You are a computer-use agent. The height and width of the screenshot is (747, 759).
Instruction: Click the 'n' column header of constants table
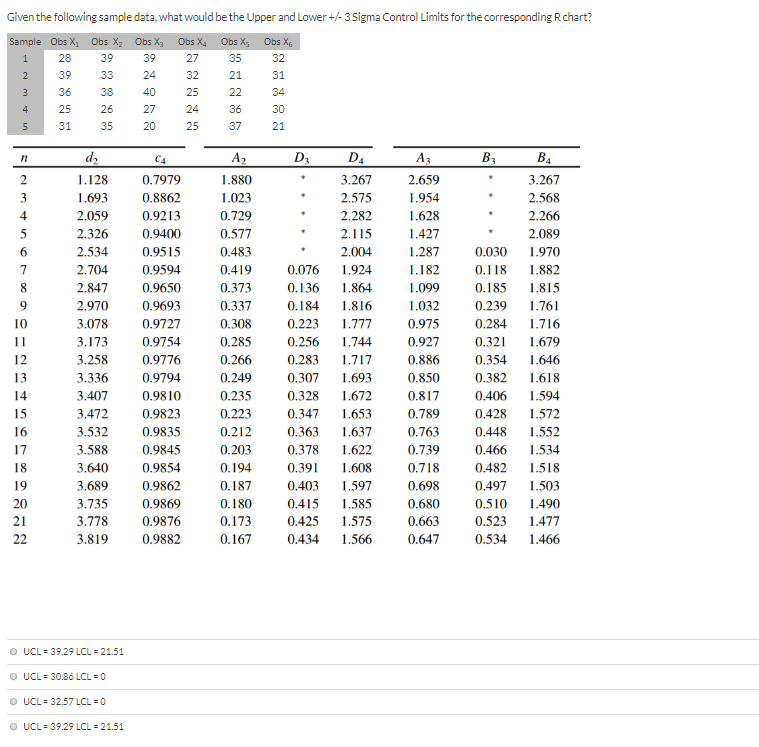pyautogui.click(x=24, y=158)
